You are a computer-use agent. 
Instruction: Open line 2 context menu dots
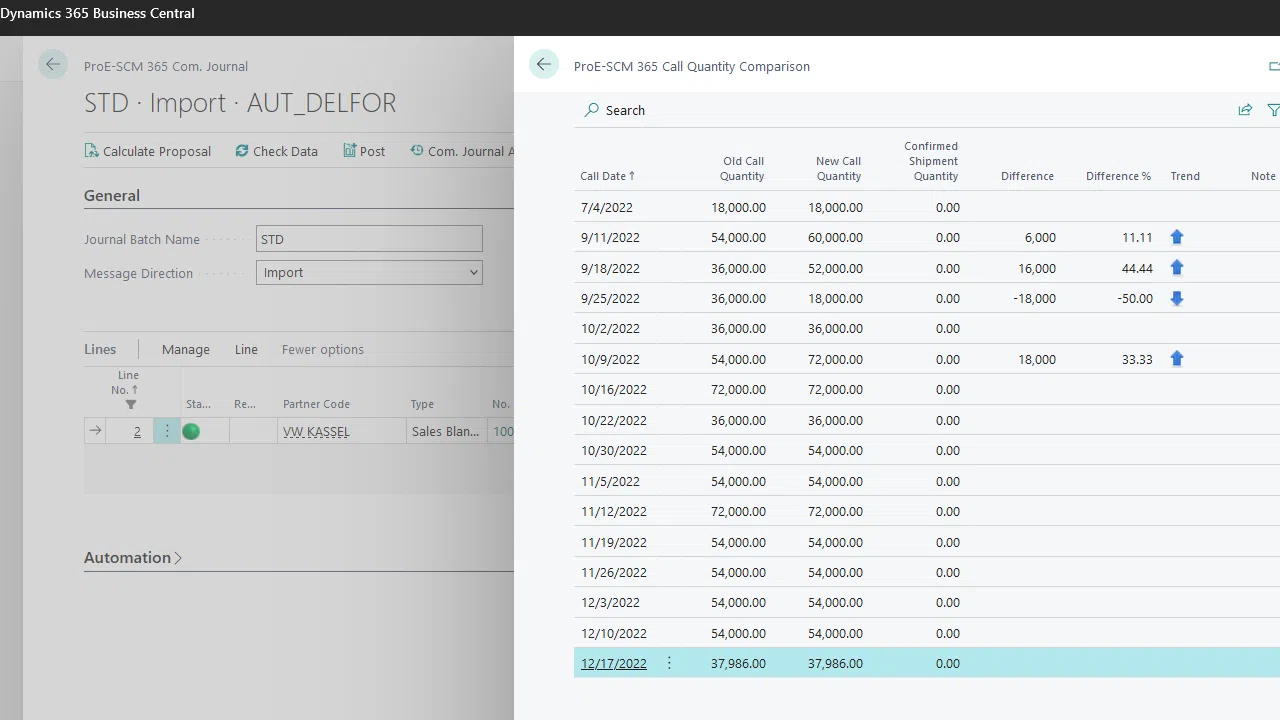pos(167,431)
